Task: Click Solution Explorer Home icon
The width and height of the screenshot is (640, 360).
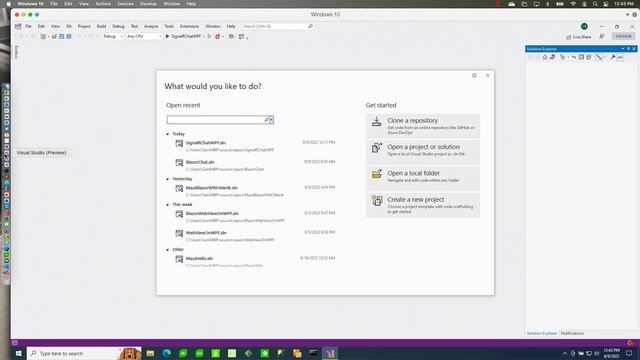Action: [x=544, y=58]
